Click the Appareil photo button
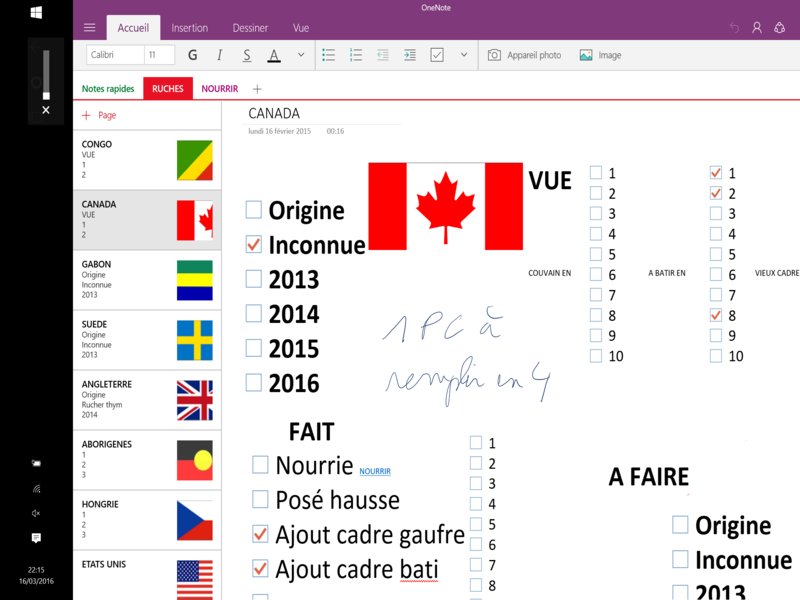The image size is (800, 600). pos(524,55)
